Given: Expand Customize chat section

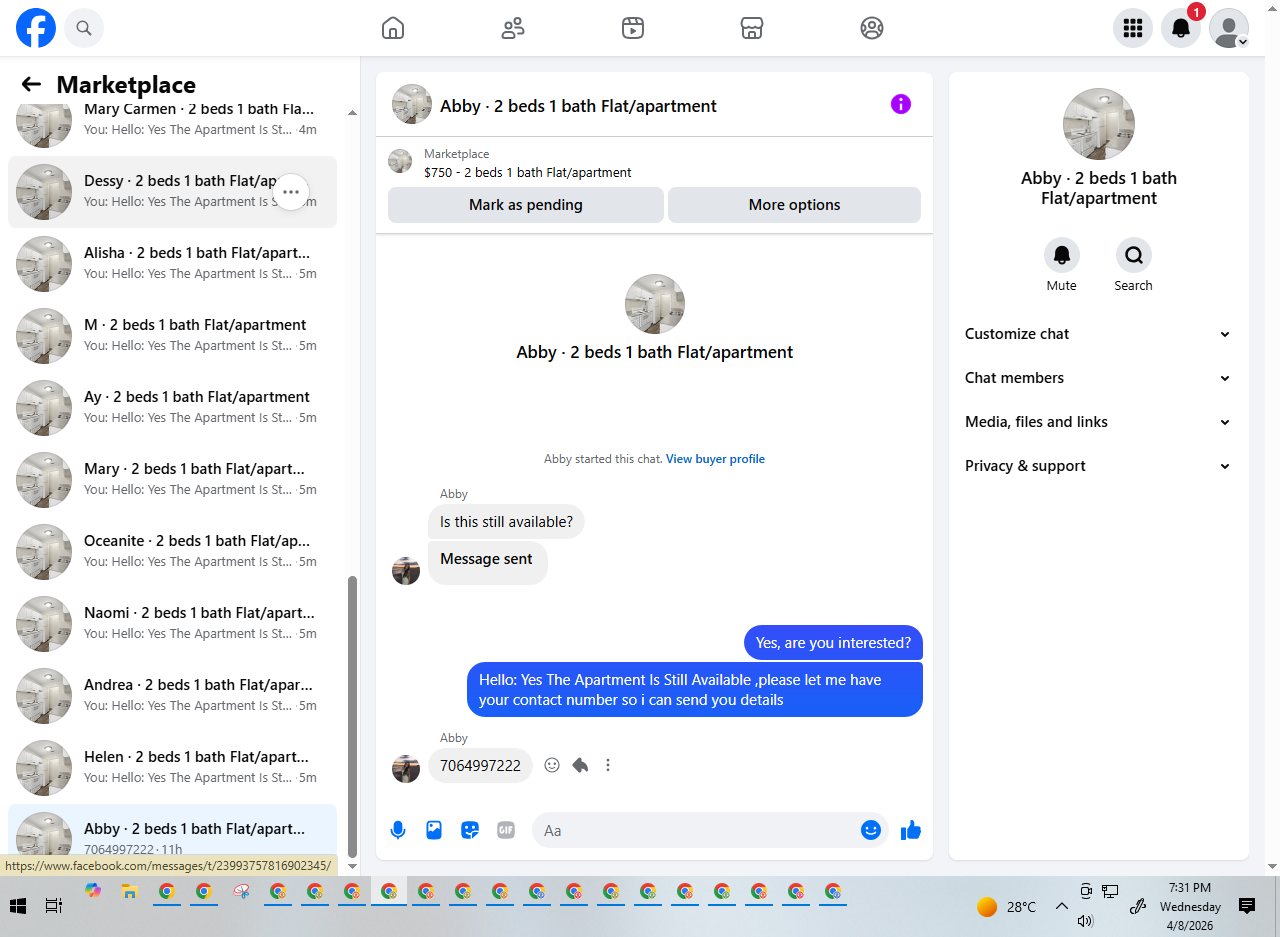Looking at the screenshot, I should tap(1098, 334).
